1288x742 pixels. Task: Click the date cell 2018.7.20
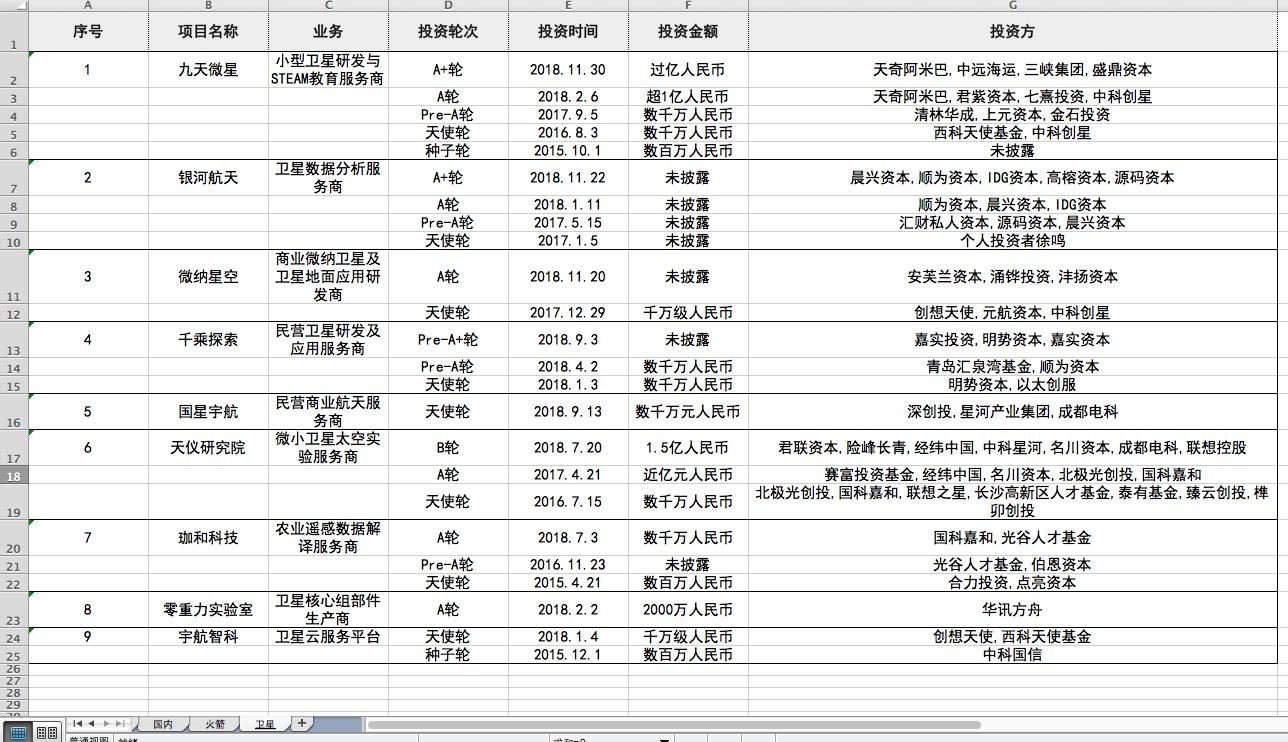(x=568, y=448)
